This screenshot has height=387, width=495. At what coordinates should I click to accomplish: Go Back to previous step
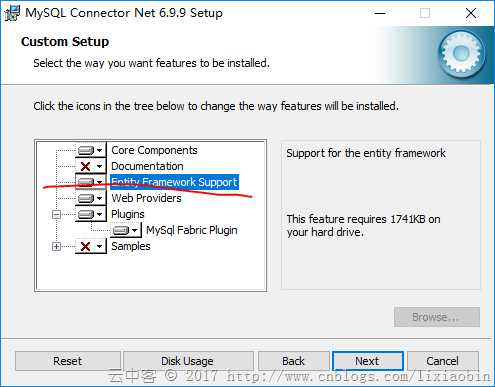coord(293,361)
